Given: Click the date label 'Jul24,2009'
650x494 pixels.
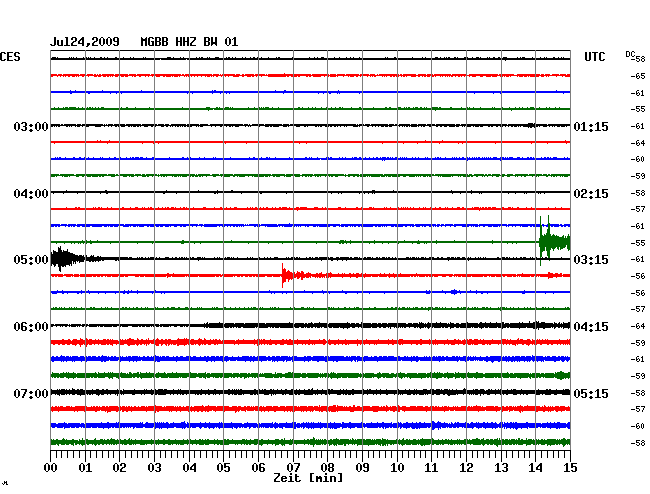Looking at the screenshot, I should coord(85,42).
